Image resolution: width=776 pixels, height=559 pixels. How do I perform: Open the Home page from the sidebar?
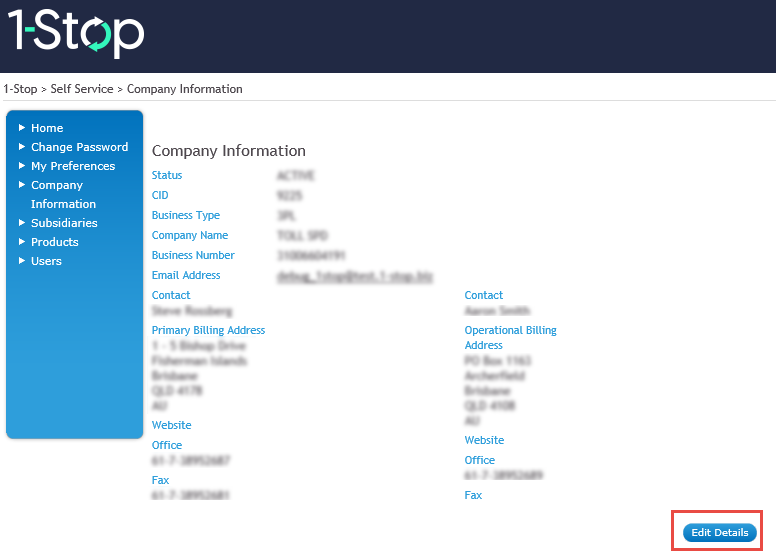[47, 128]
